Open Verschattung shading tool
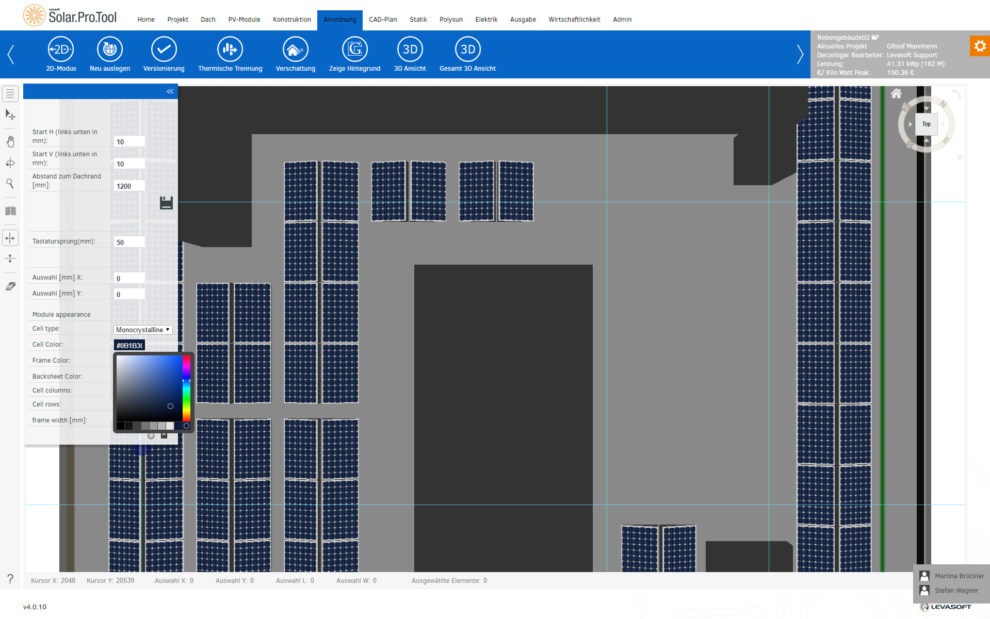 [x=295, y=50]
